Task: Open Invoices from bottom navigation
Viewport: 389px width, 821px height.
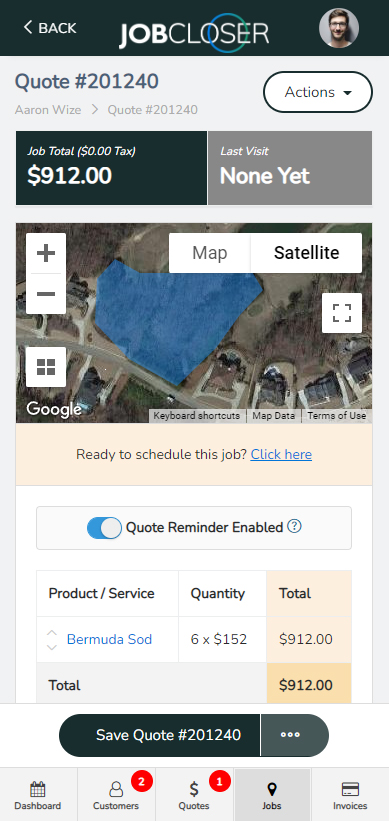Action: coord(350,795)
